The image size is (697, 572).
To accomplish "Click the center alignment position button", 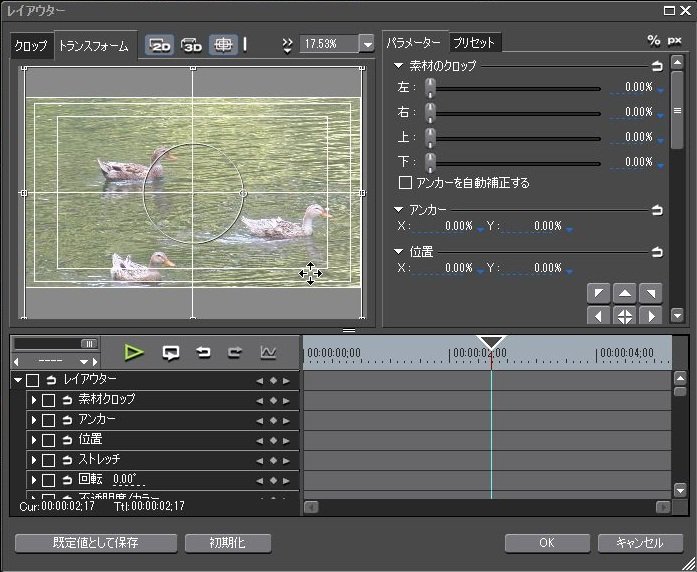I will click(623, 316).
